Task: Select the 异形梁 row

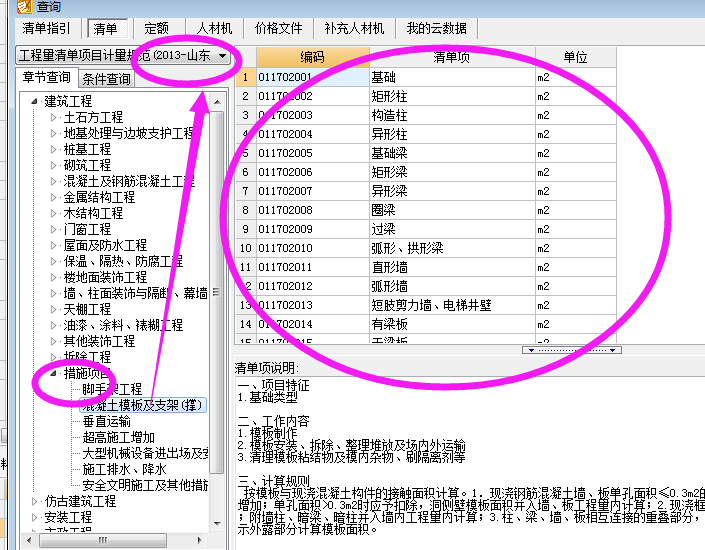Action: (426, 191)
